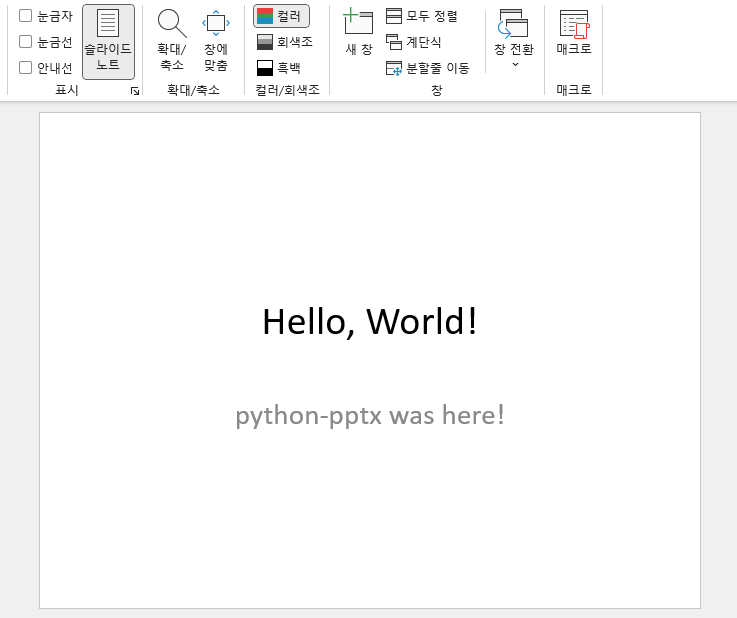Click 분할줄 이동 move split
The width and height of the screenshot is (737, 618).
pos(427,68)
